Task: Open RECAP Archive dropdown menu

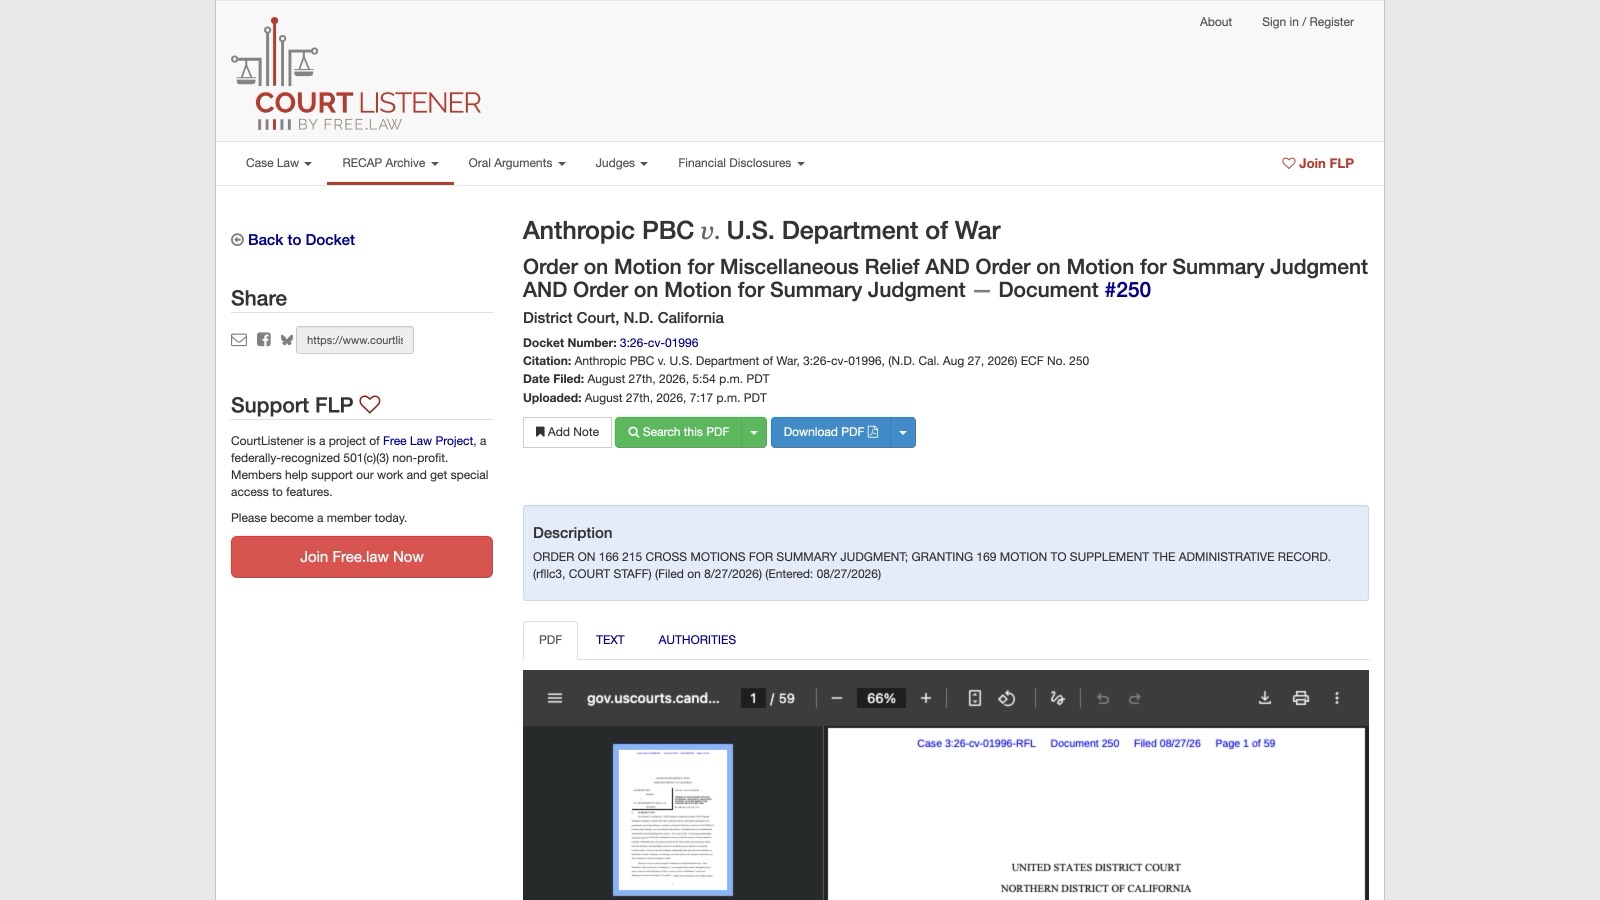Action: pyautogui.click(x=390, y=163)
